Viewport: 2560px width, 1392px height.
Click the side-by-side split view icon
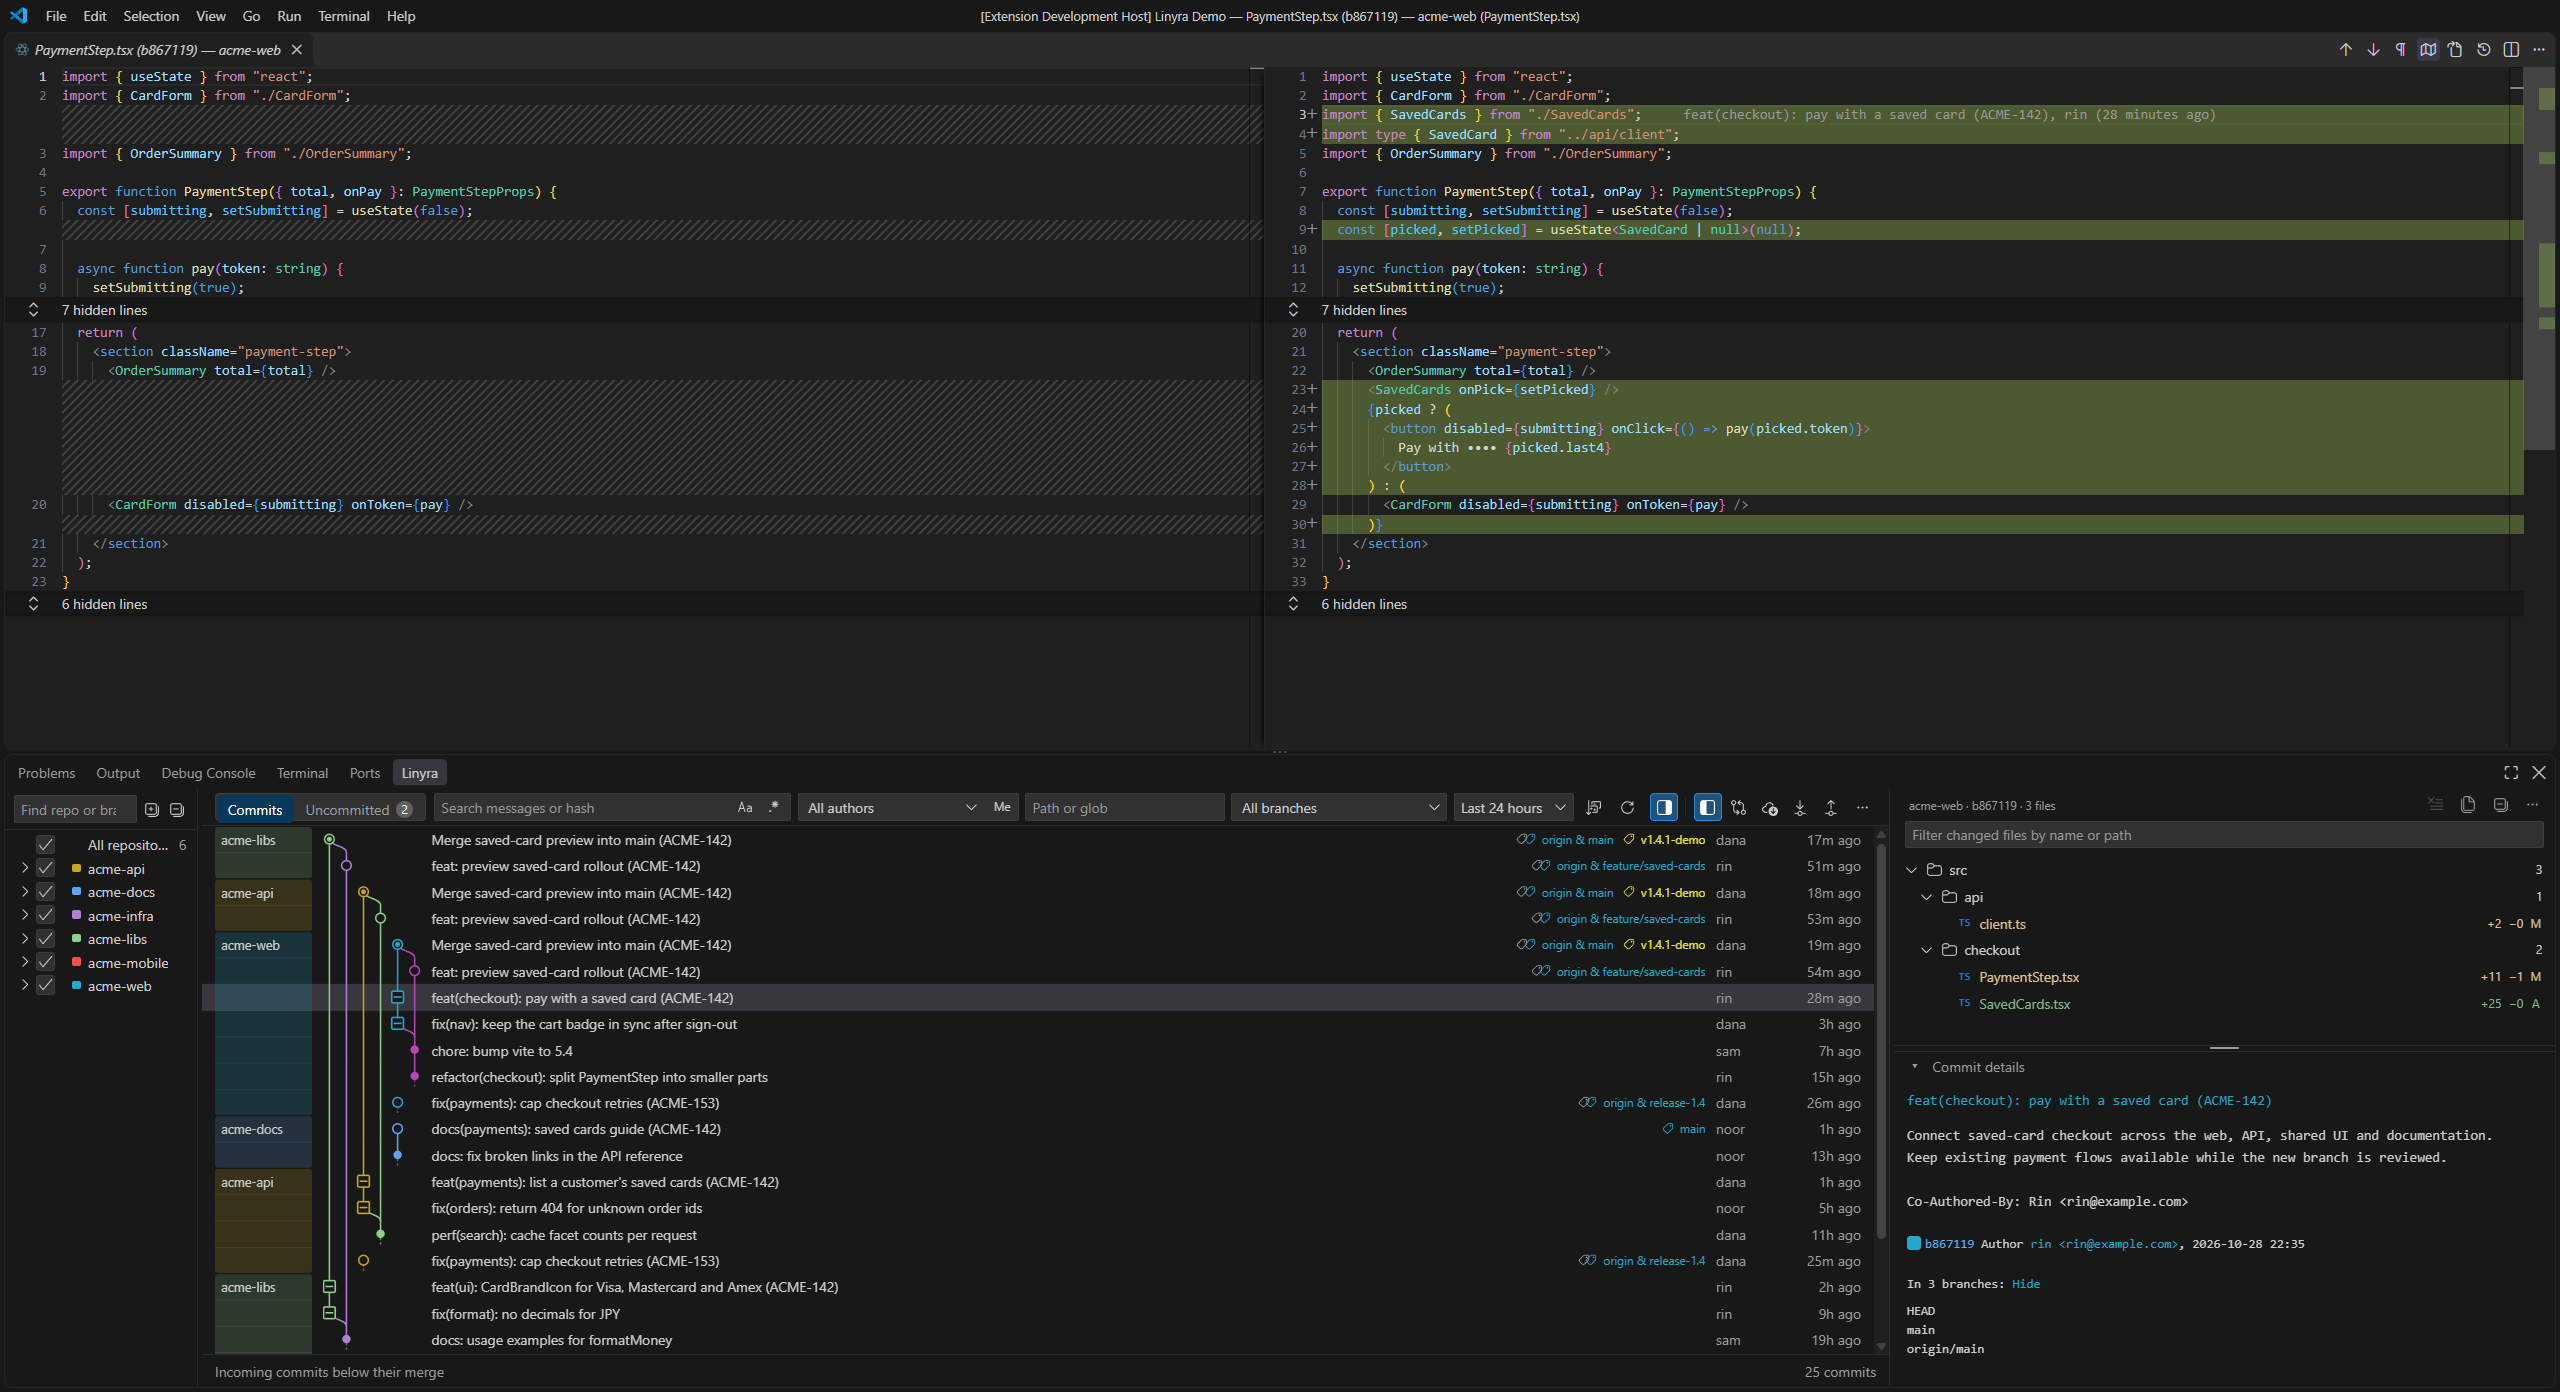click(x=2511, y=50)
